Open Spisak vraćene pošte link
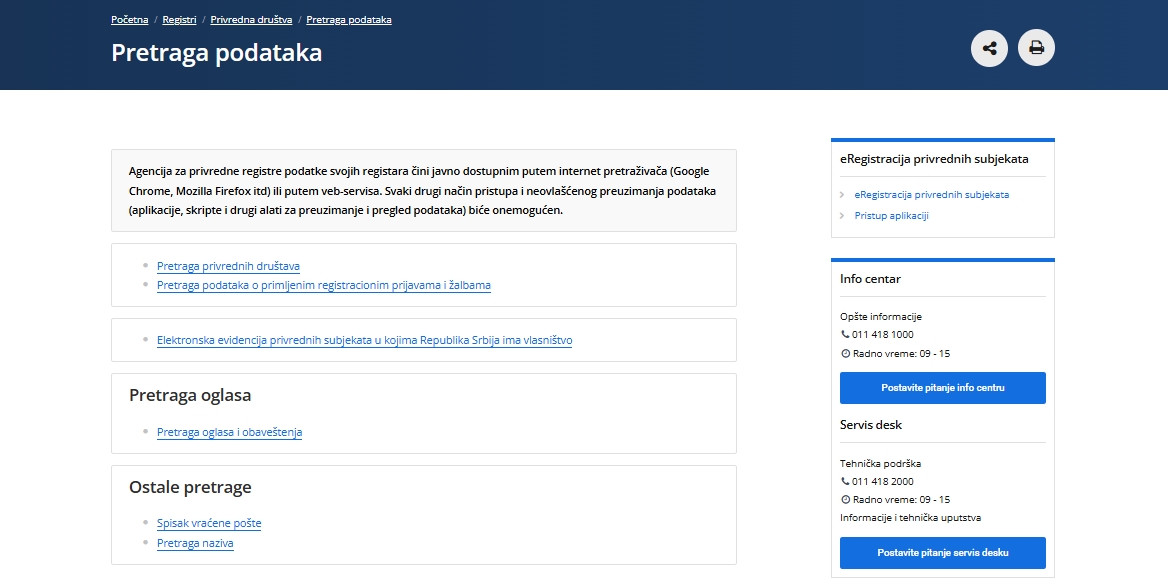Viewport: 1168px width, 585px height. coord(209,524)
